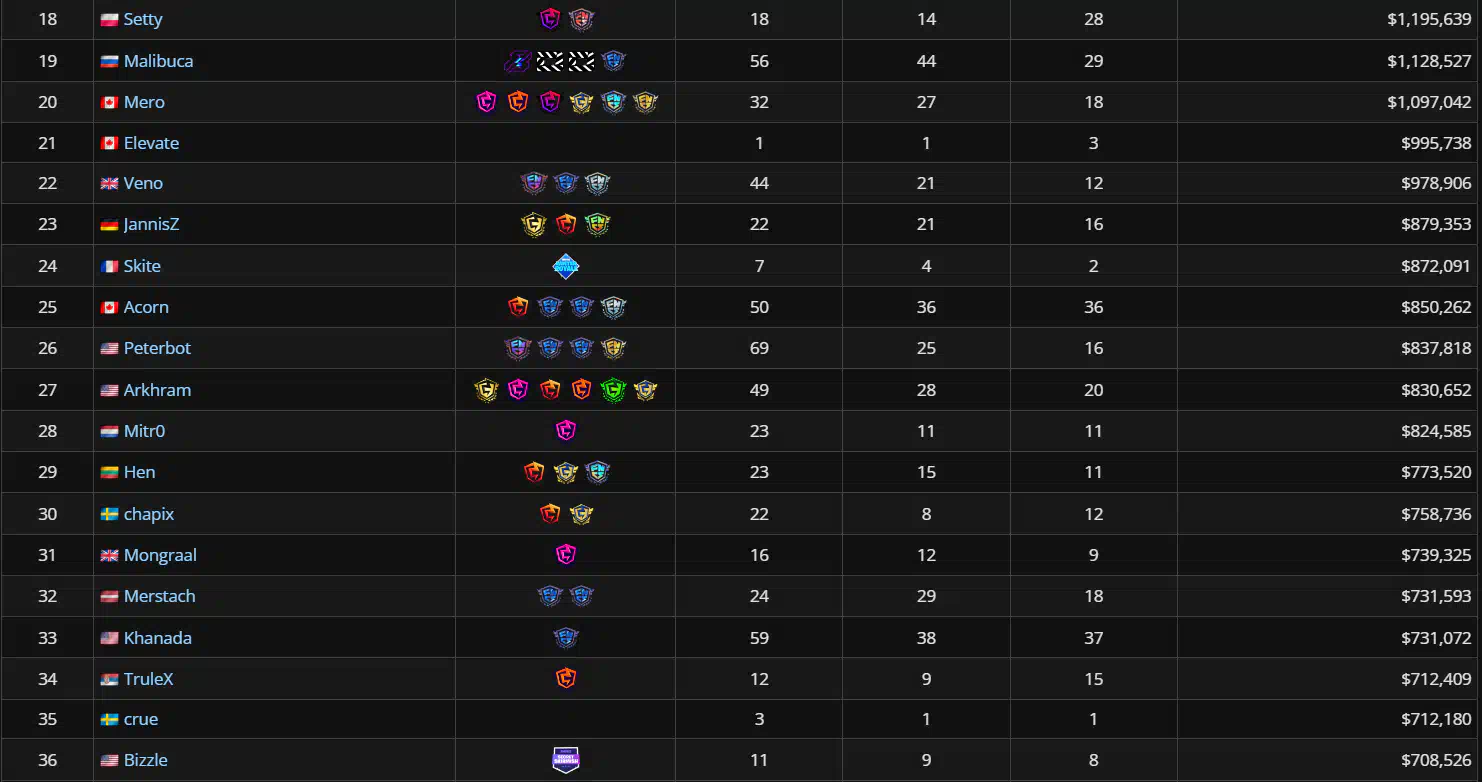Open the Mero player link
The height and width of the screenshot is (782, 1482).
pyautogui.click(x=144, y=102)
